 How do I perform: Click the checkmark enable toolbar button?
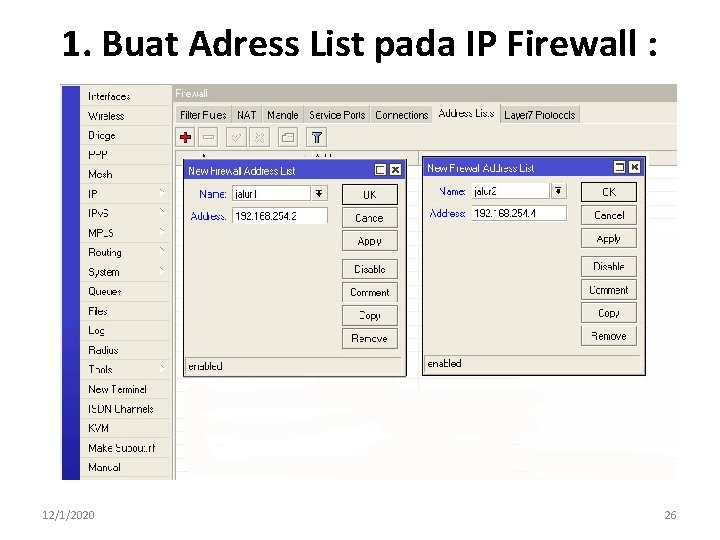click(x=236, y=137)
